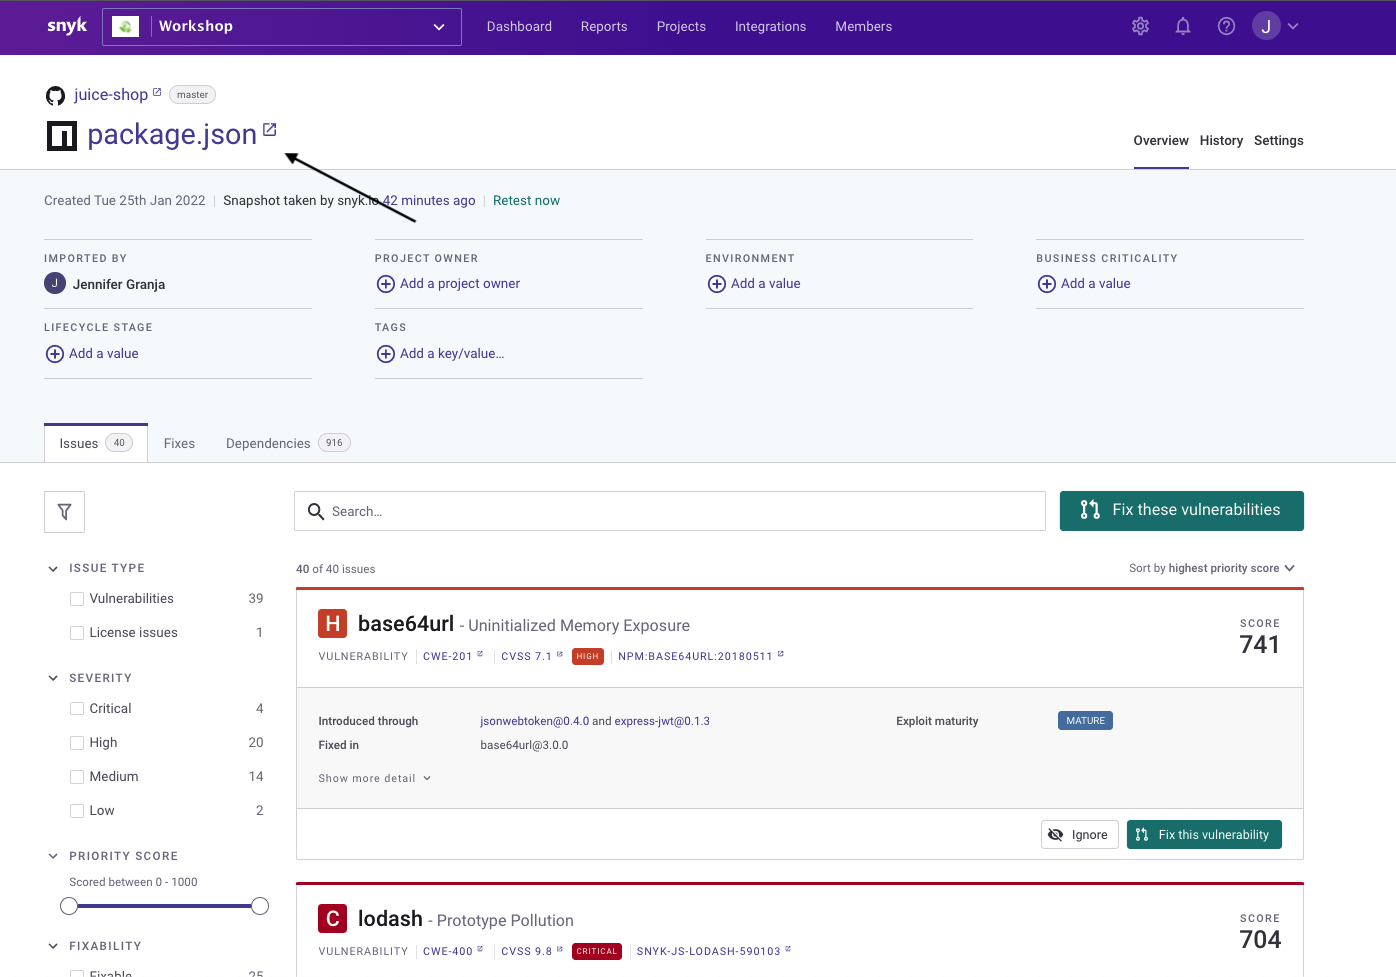Click Fix this vulnerability for base64url
Screen dimensions: 1396x977
click(x=1204, y=835)
